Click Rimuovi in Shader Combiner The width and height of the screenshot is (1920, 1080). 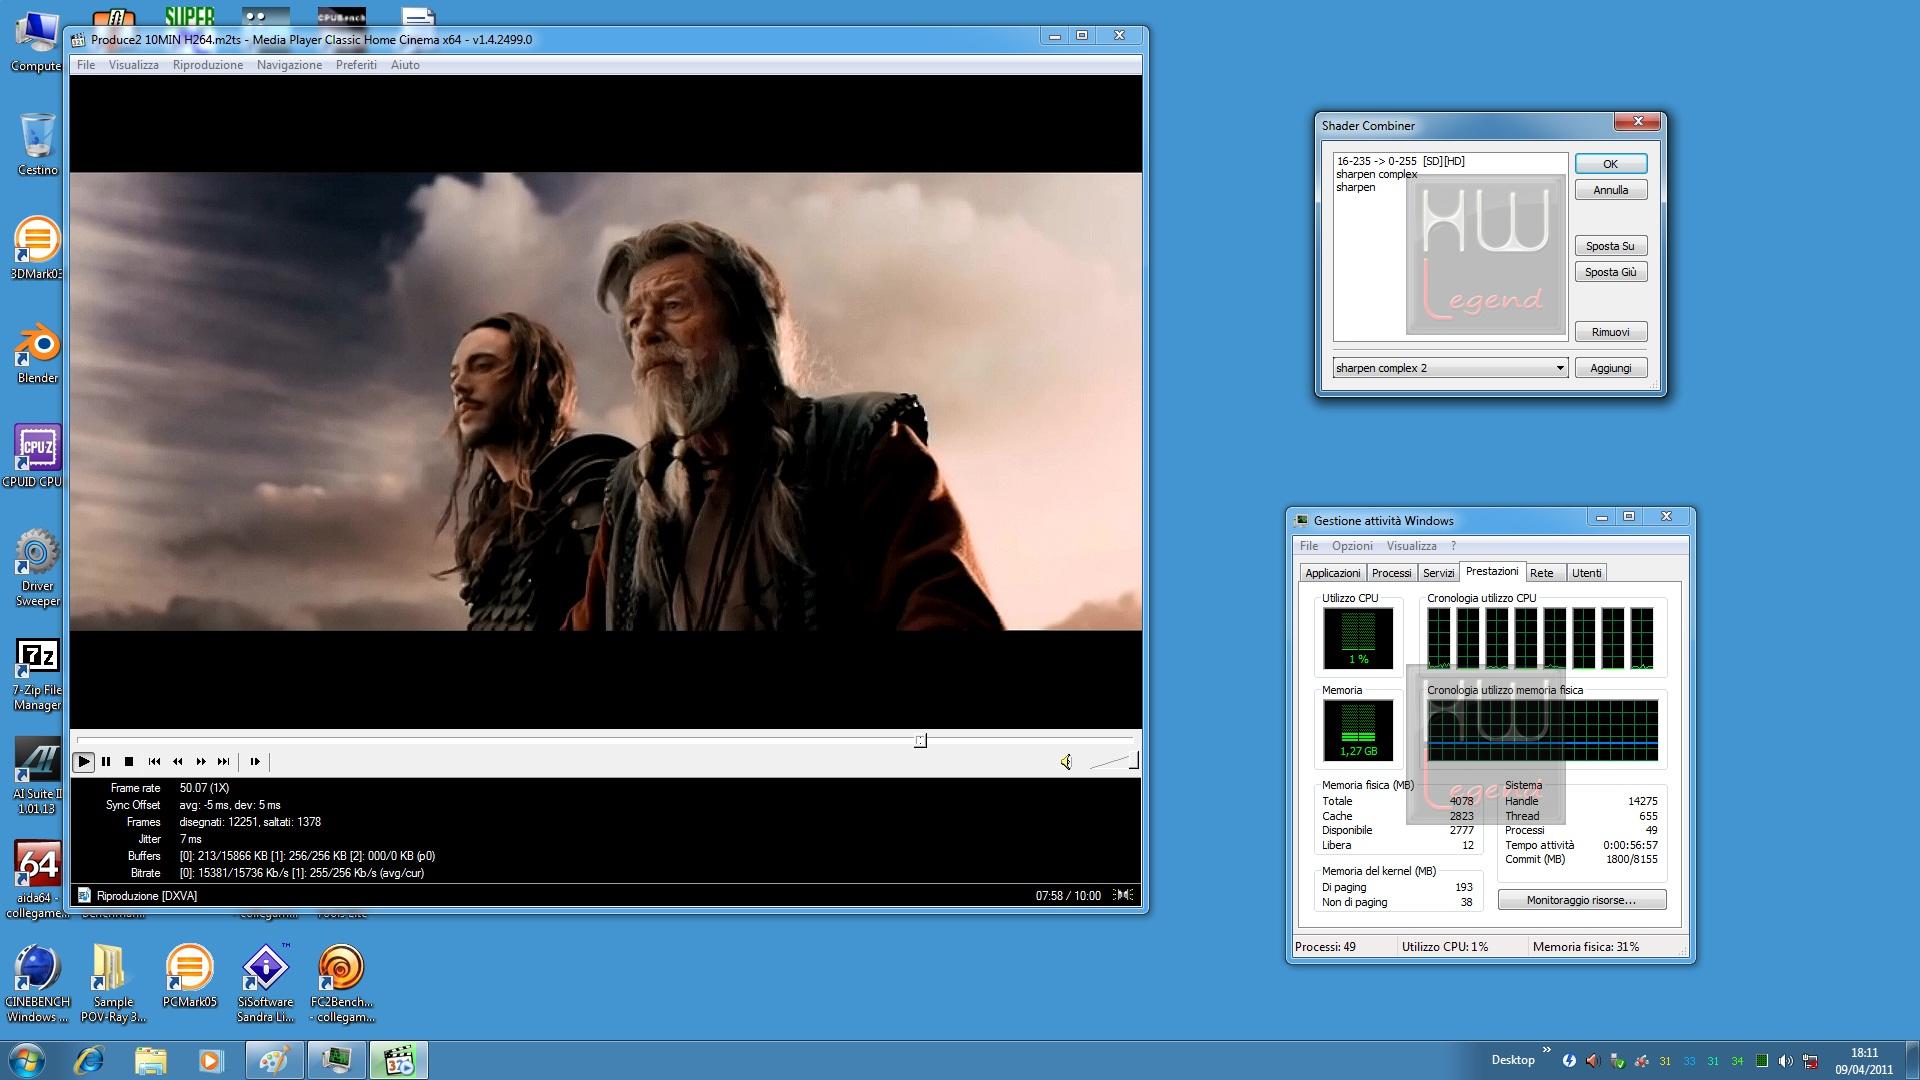(x=1610, y=332)
